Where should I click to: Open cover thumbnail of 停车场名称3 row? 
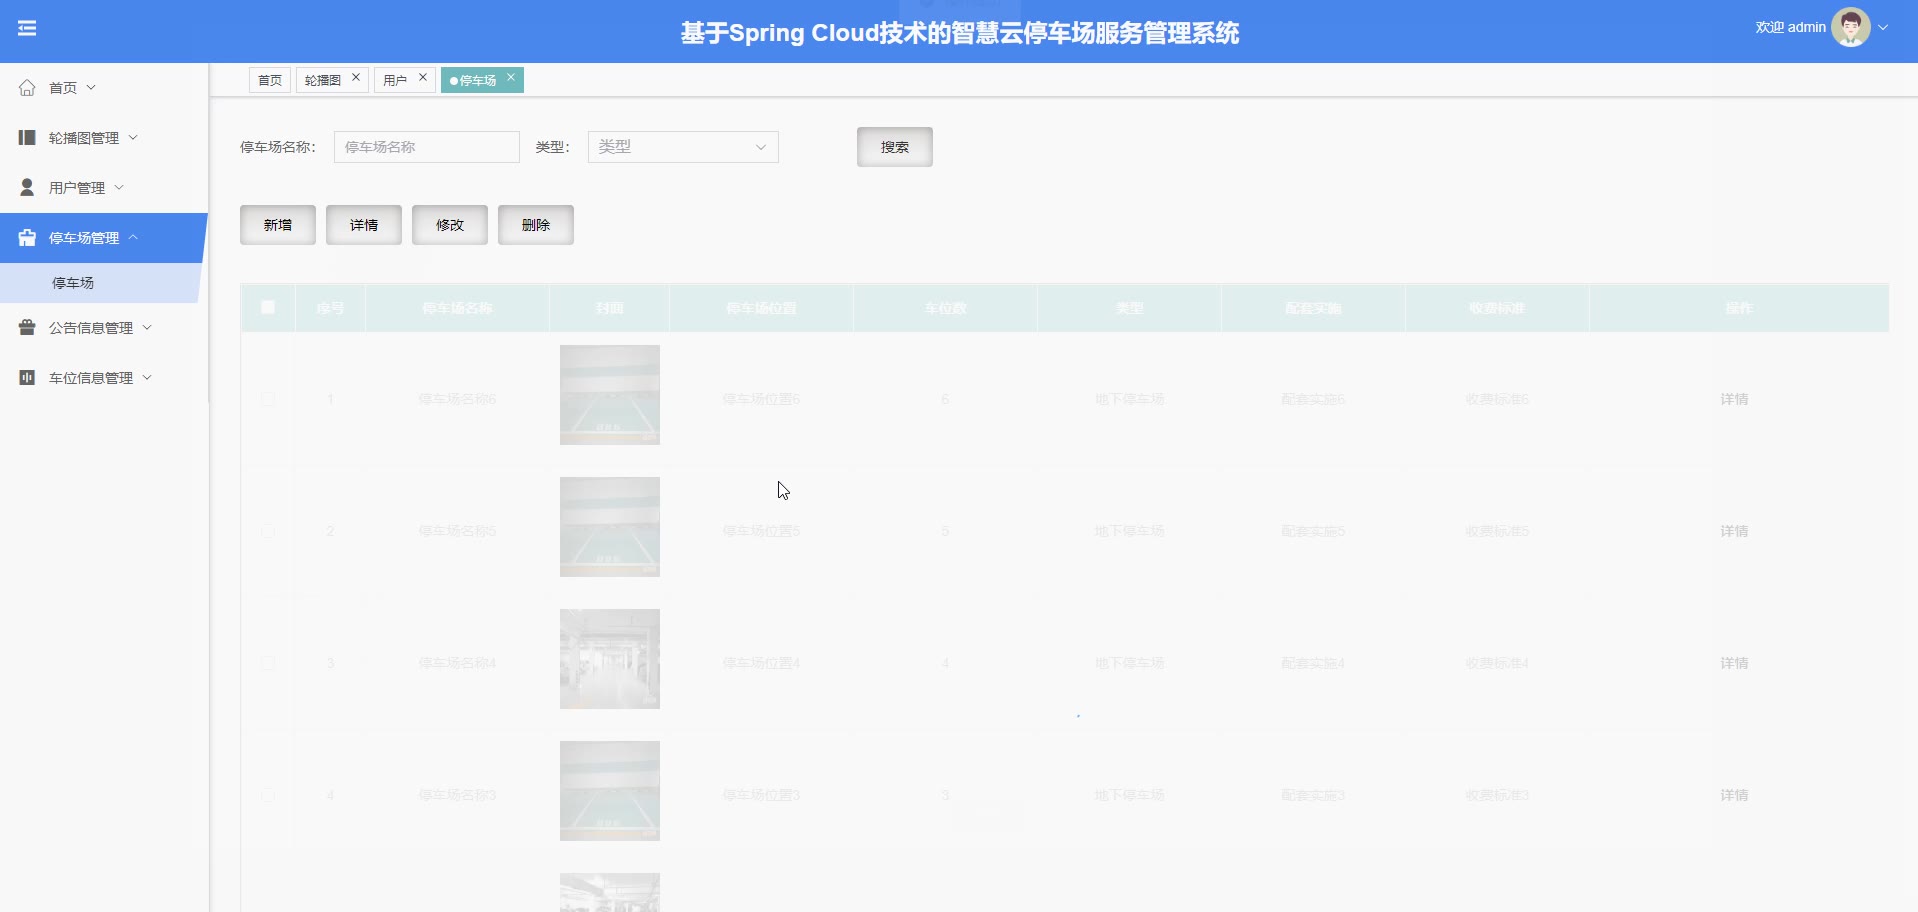[610, 791]
